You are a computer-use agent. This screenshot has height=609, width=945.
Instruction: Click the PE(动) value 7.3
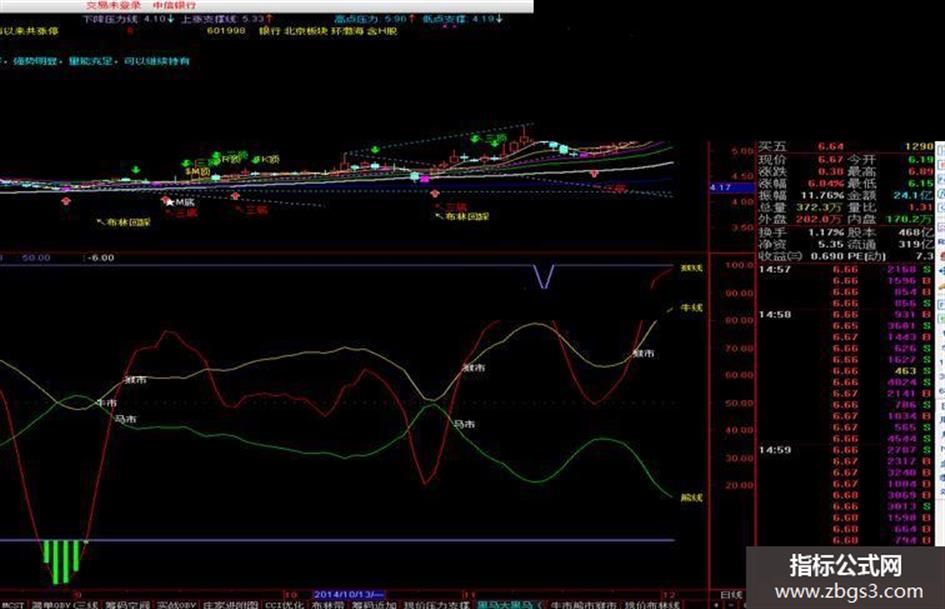click(x=925, y=256)
